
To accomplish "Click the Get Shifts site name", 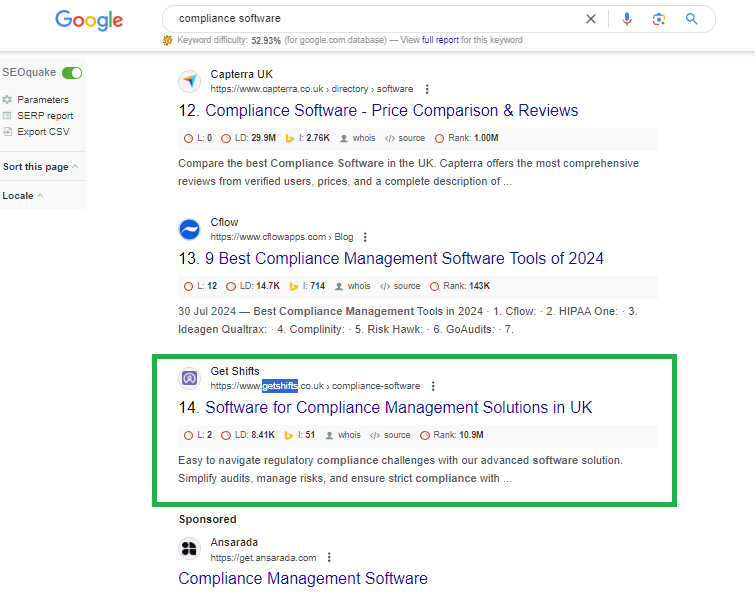I will 235,371.
